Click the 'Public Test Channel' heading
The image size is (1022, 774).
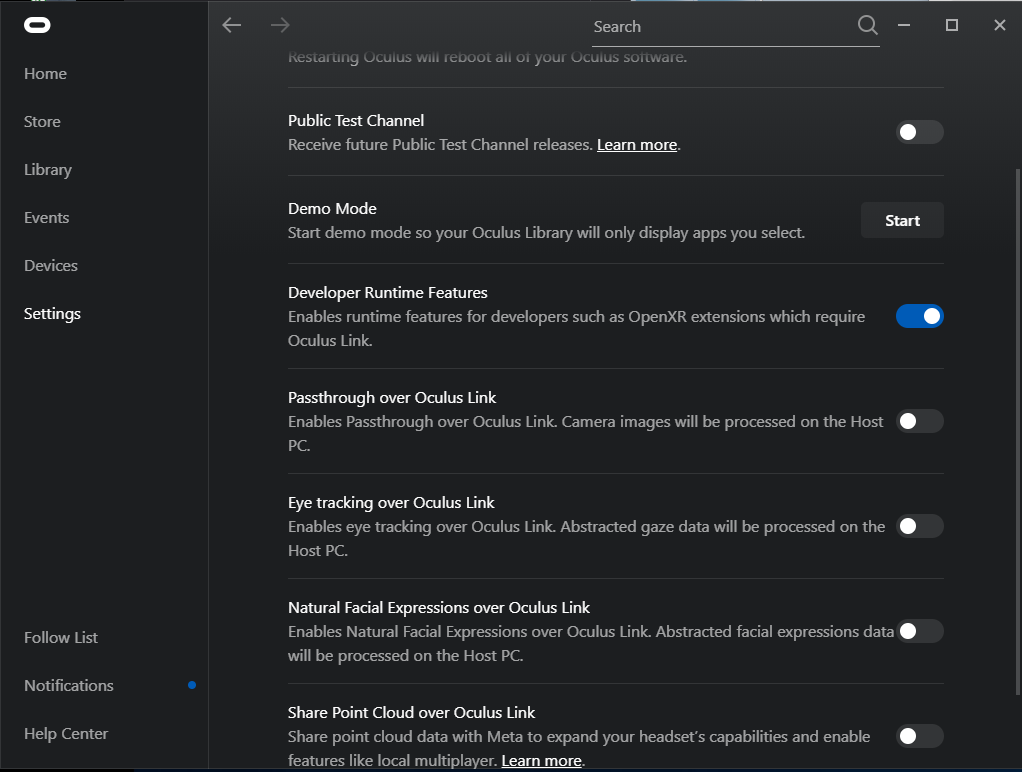coord(356,121)
